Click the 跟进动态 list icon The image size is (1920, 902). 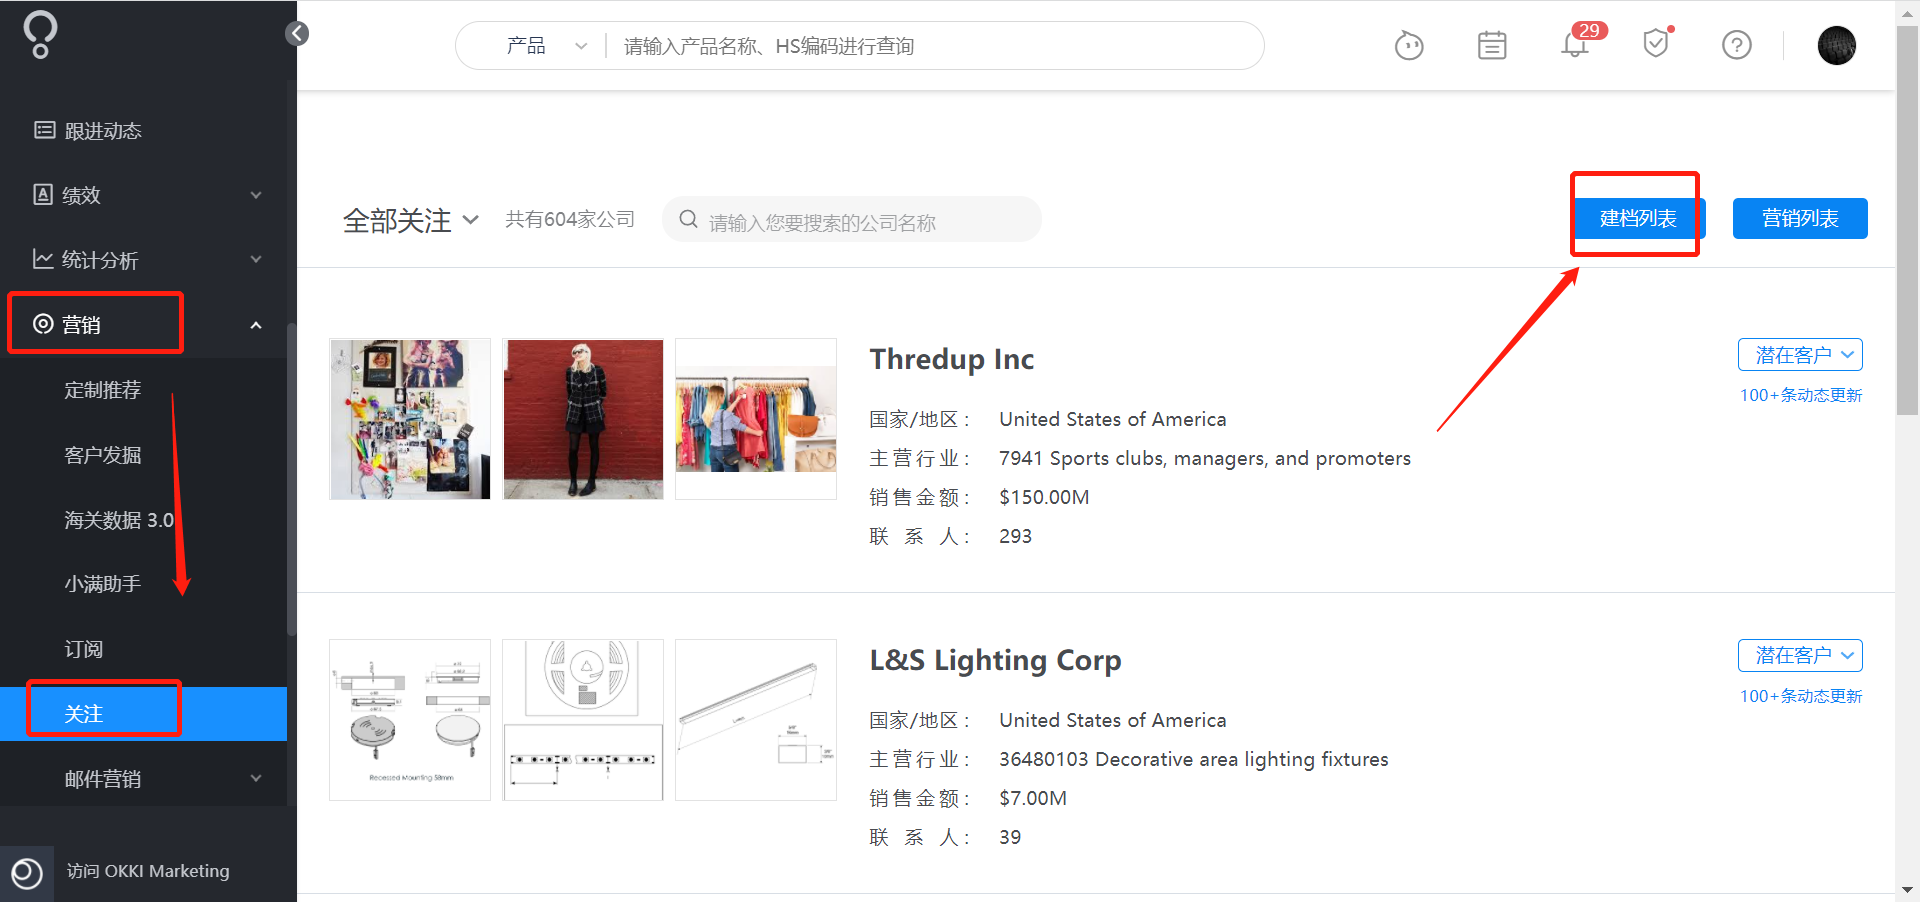point(44,130)
